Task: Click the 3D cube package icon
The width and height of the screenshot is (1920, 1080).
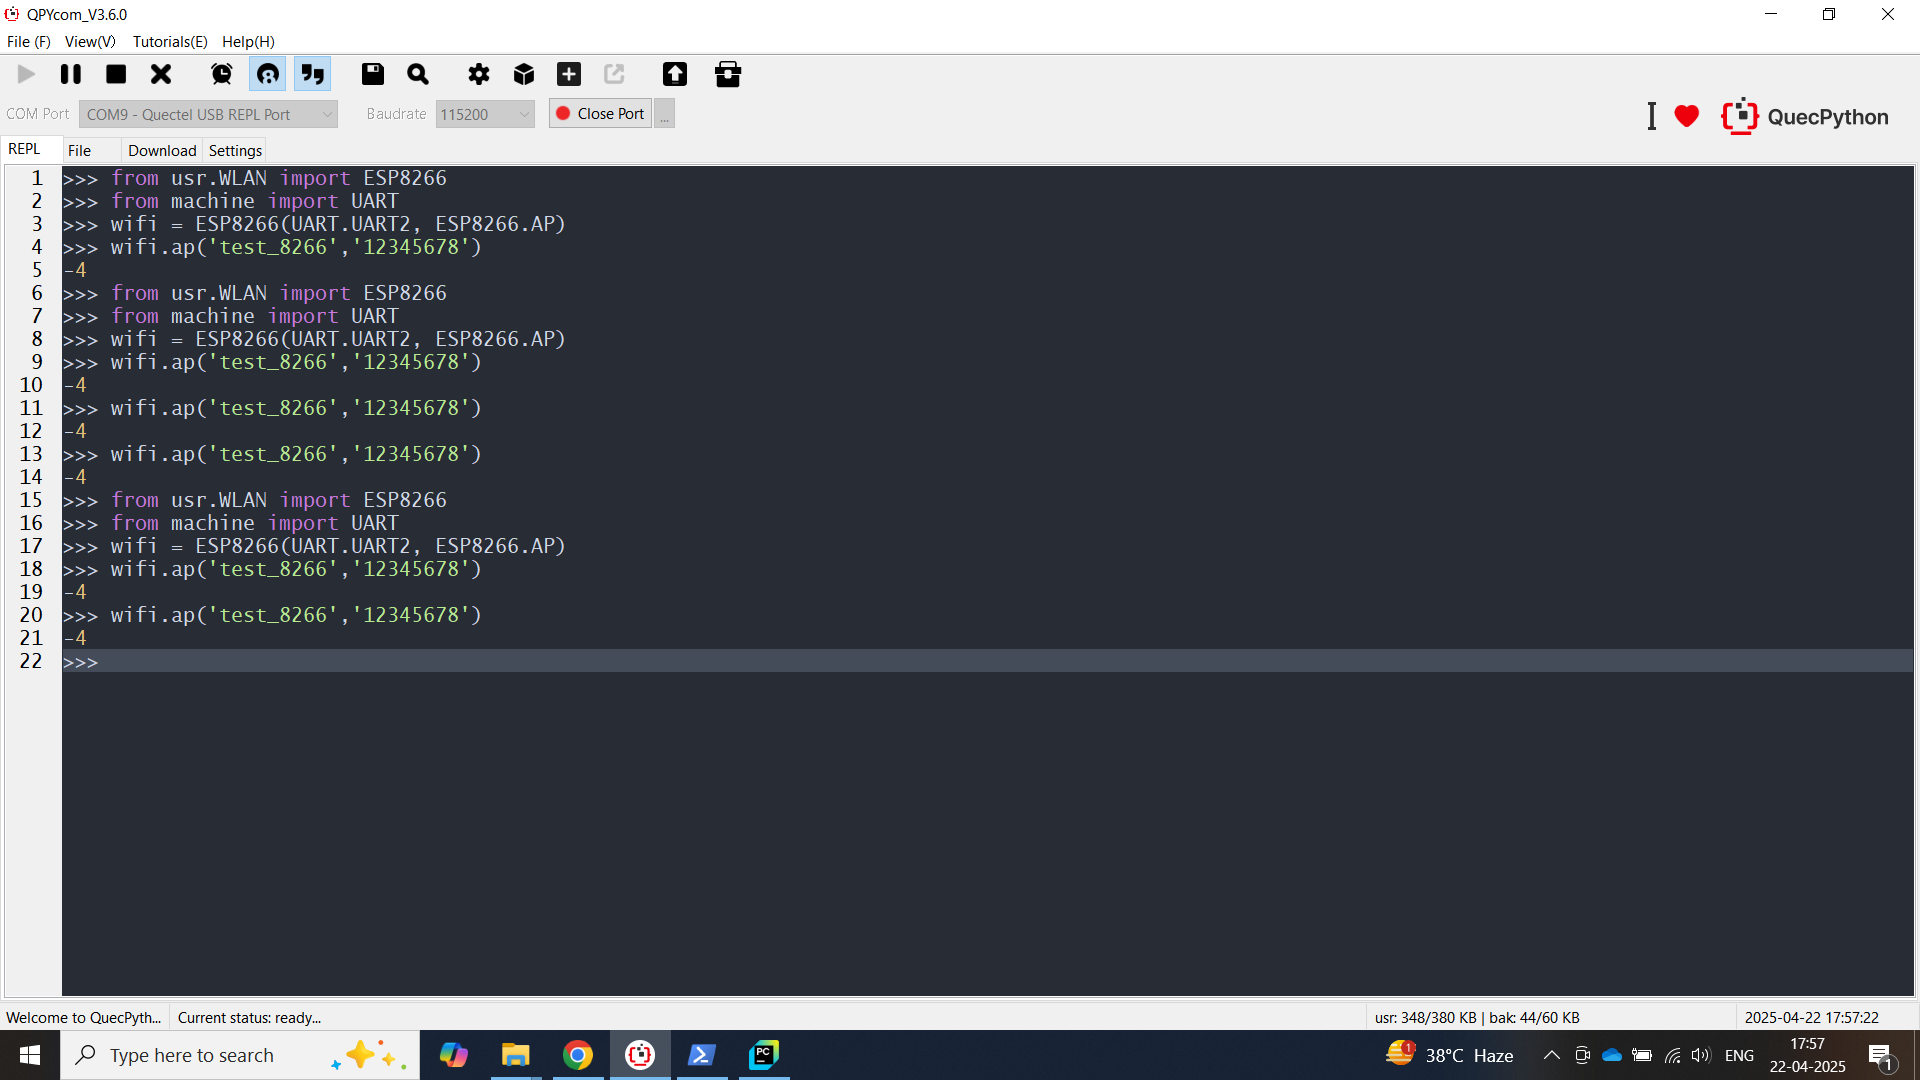Action: [x=524, y=74]
